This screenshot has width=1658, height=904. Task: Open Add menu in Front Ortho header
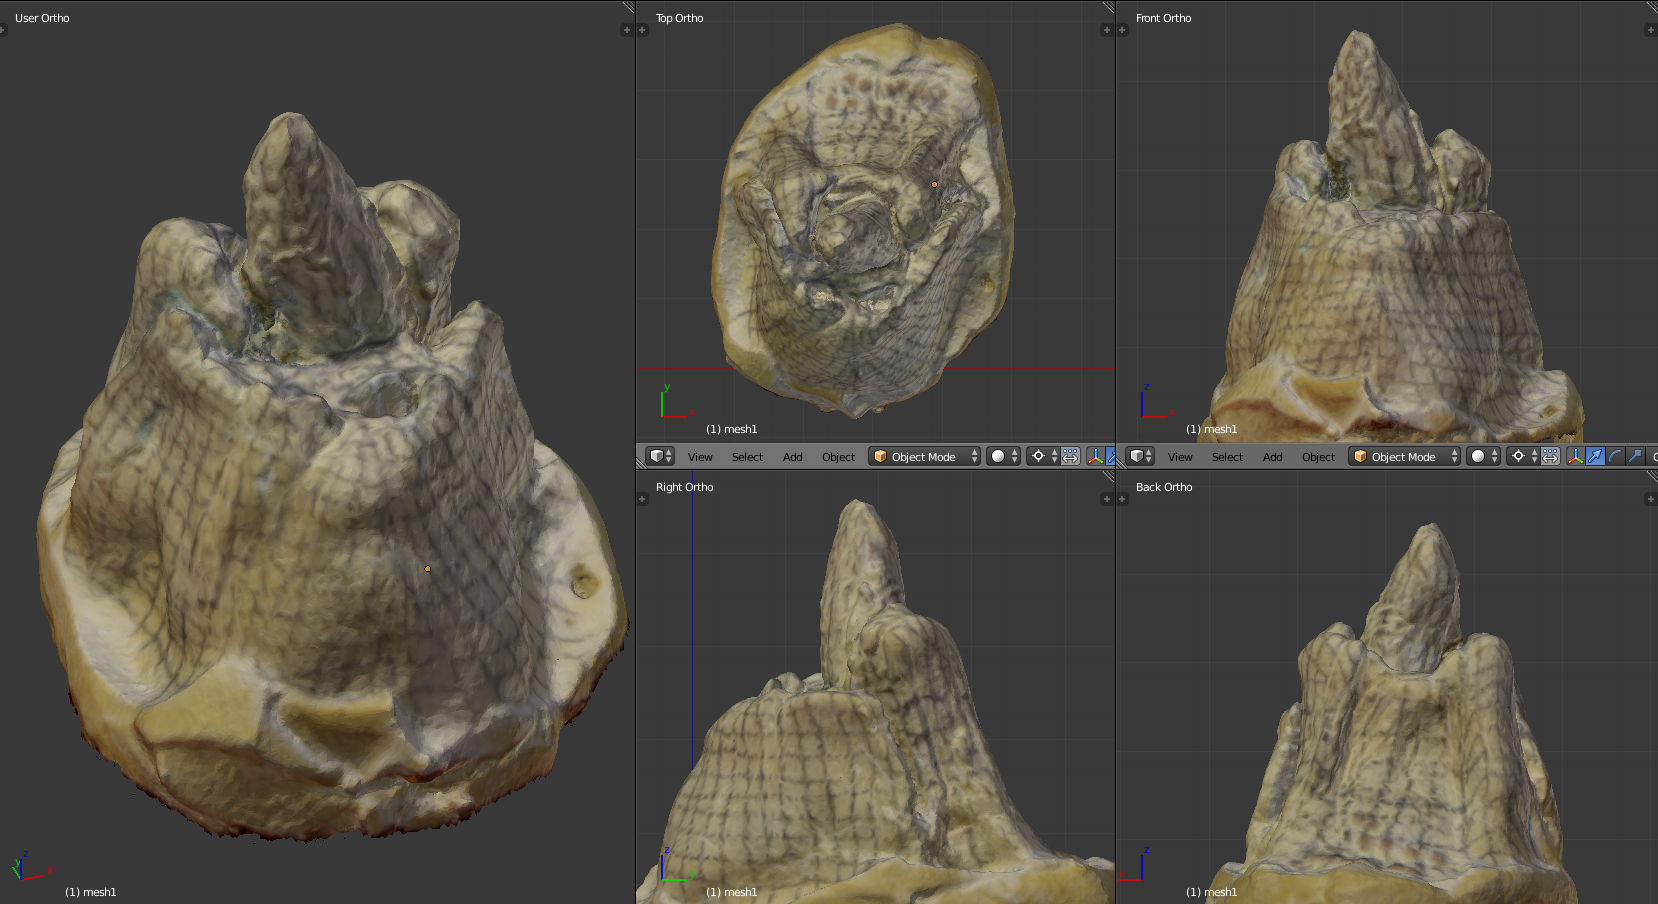[x=1272, y=457]
